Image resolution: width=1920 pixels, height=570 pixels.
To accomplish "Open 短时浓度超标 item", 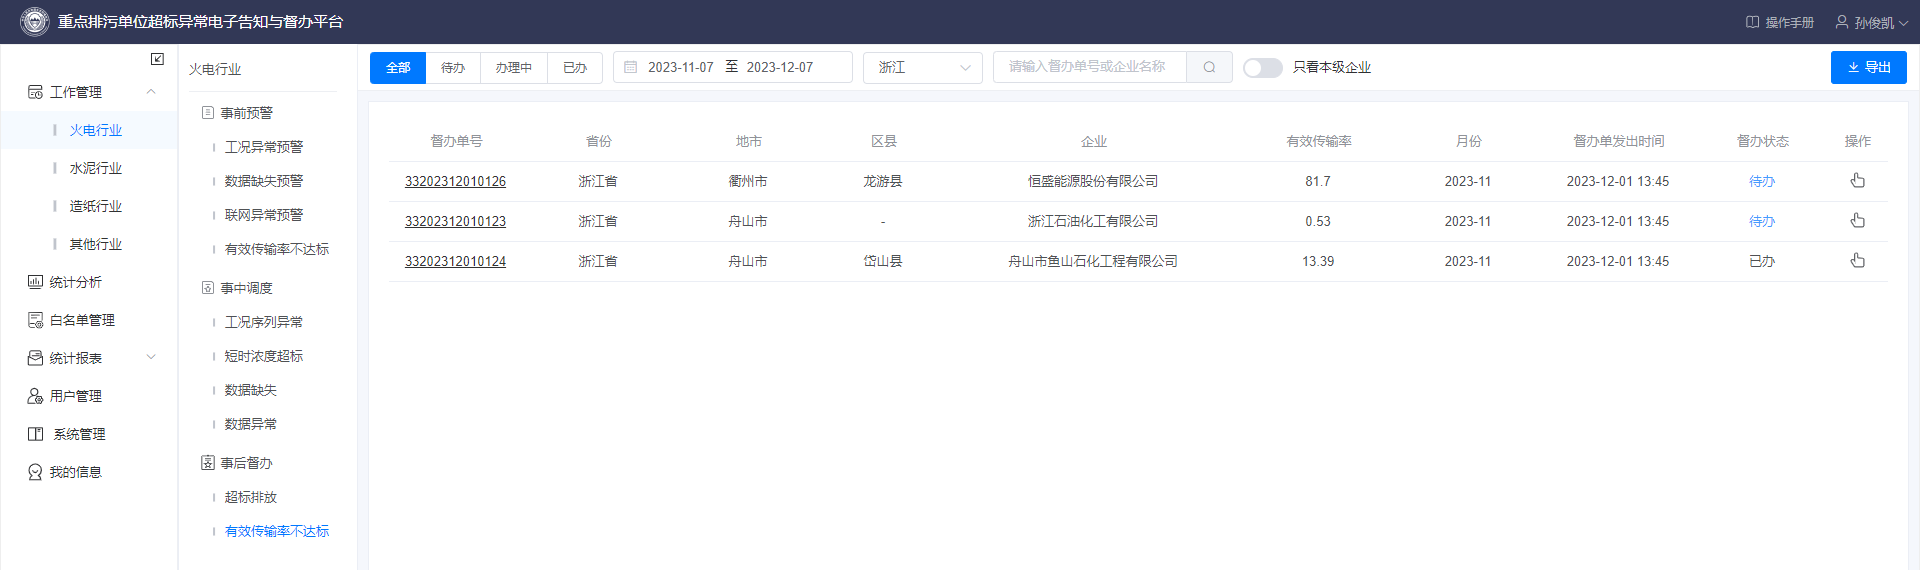I will 264,356.
